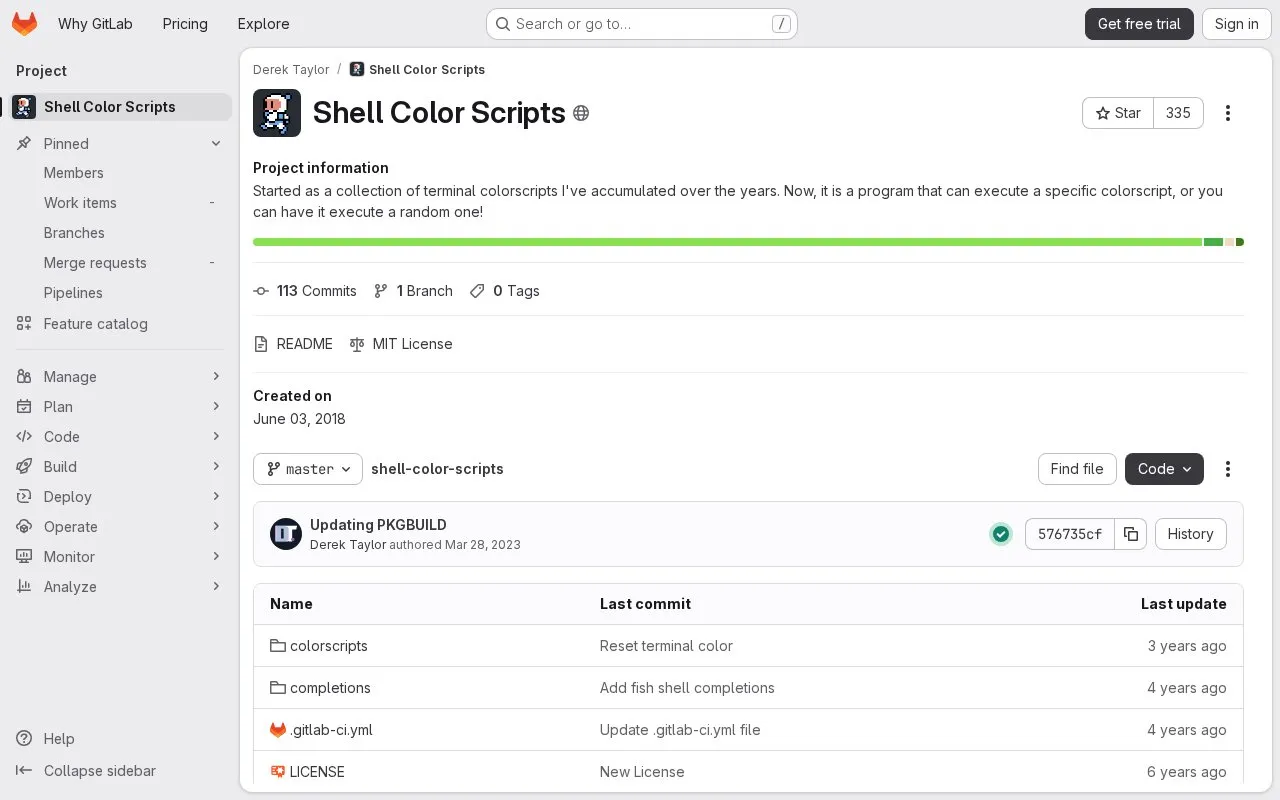Open the repository options kebab menu
This screenshot has width=1280, height=800.
click(x=1228, y=469)
